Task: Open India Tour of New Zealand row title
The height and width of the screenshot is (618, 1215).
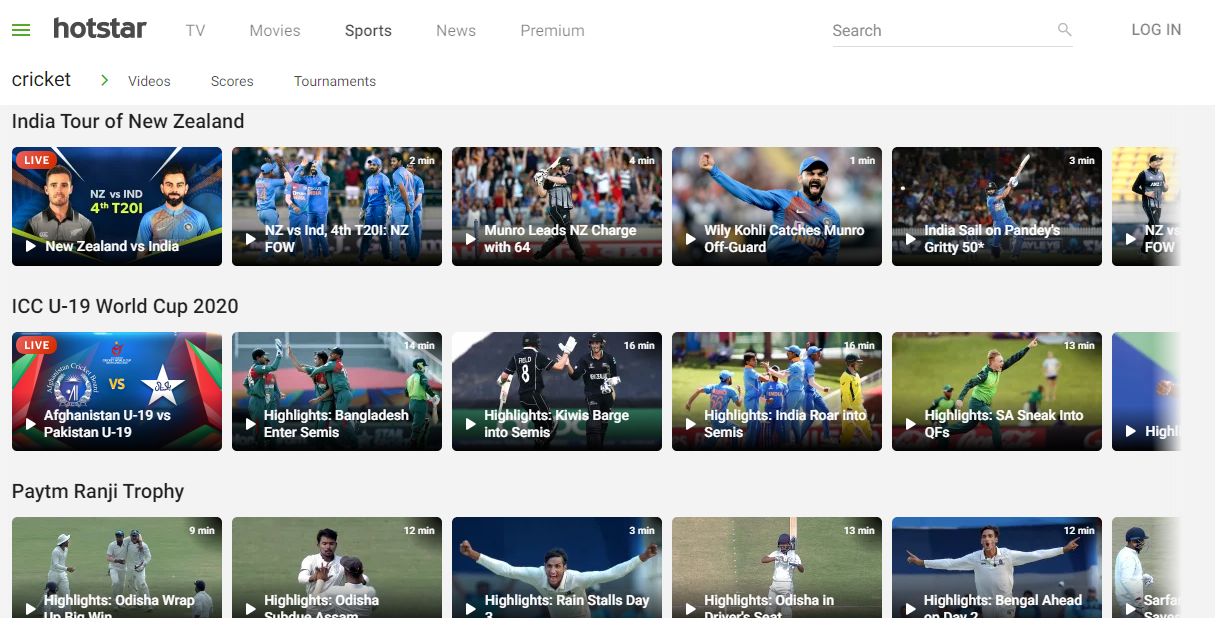Action: click(x=128, y=121)
